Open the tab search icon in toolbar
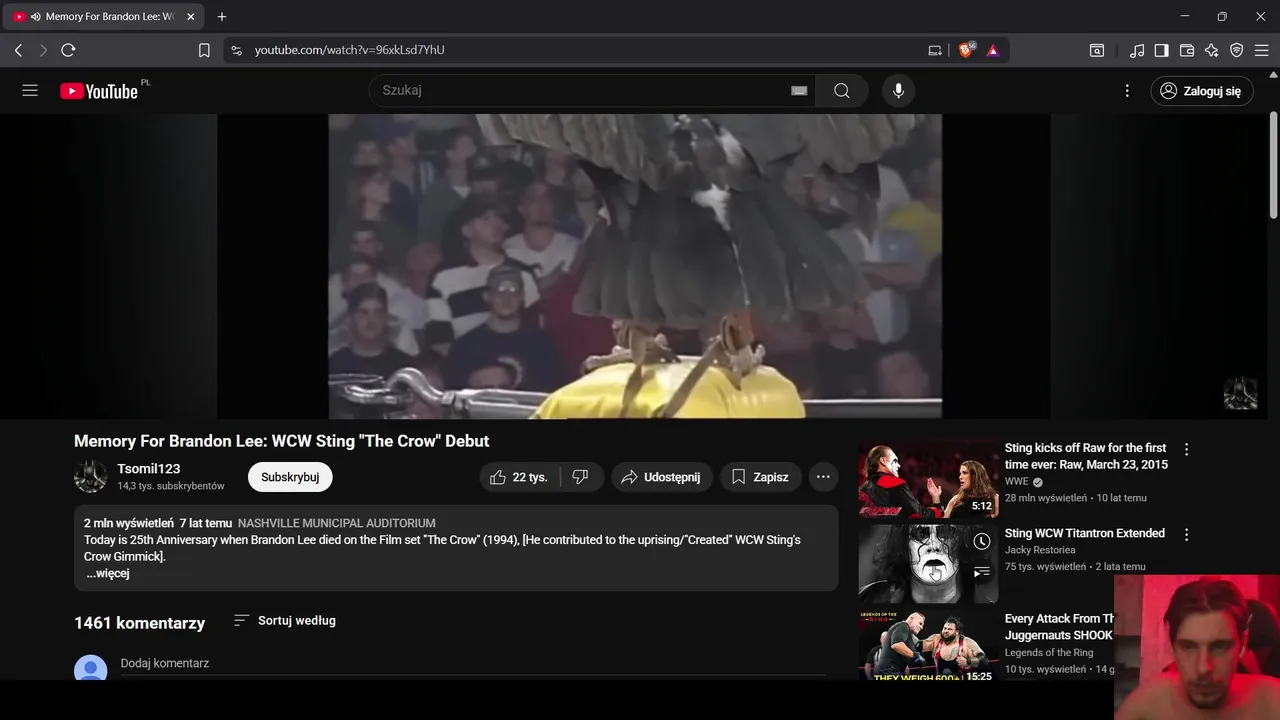The image size is (1280, 720). tap(1097, 50)
